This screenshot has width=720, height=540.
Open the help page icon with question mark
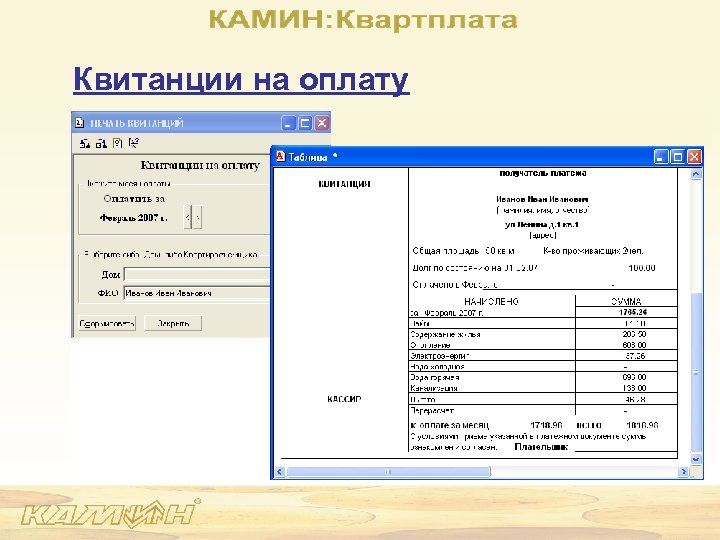pyautogui.click(x=118, y=143)
